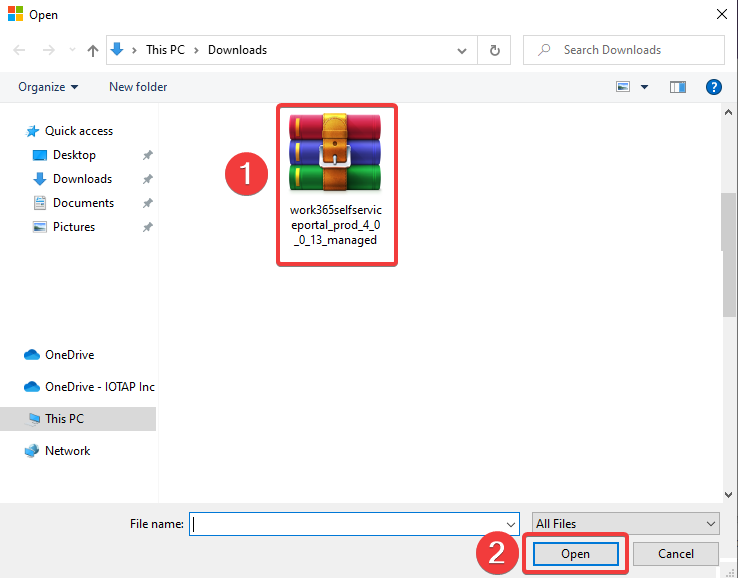
Task: Click the vertical scrollbar thumb
Action: pos(728,255)
